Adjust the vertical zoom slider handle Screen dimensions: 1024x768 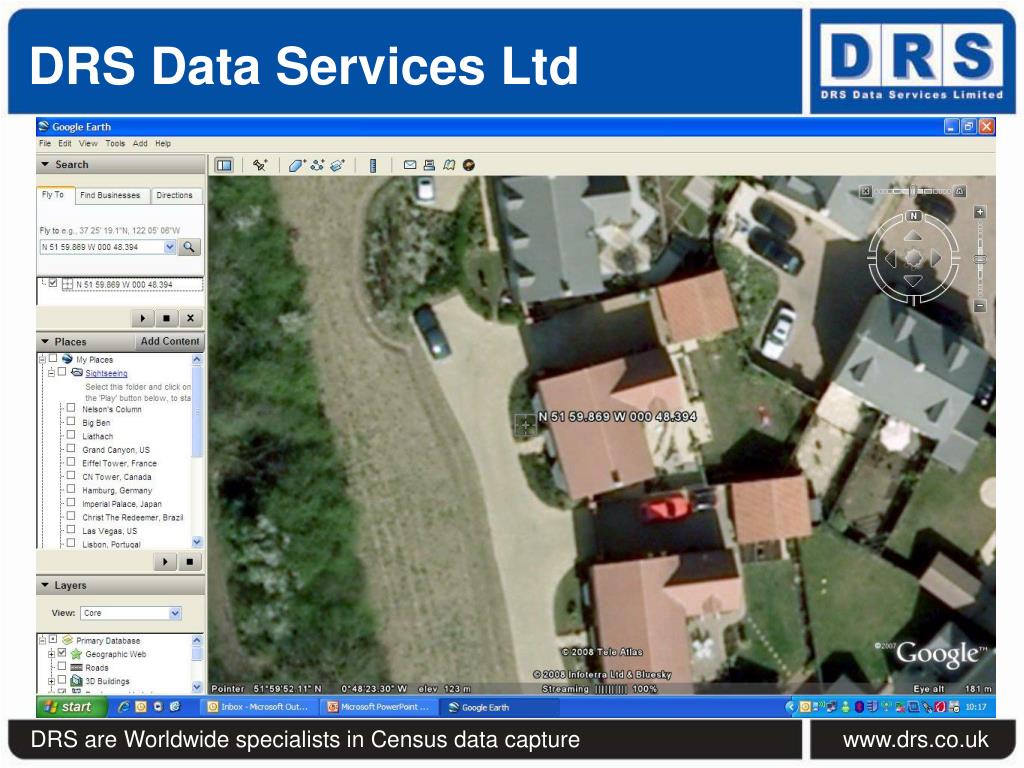pos(980,259)
